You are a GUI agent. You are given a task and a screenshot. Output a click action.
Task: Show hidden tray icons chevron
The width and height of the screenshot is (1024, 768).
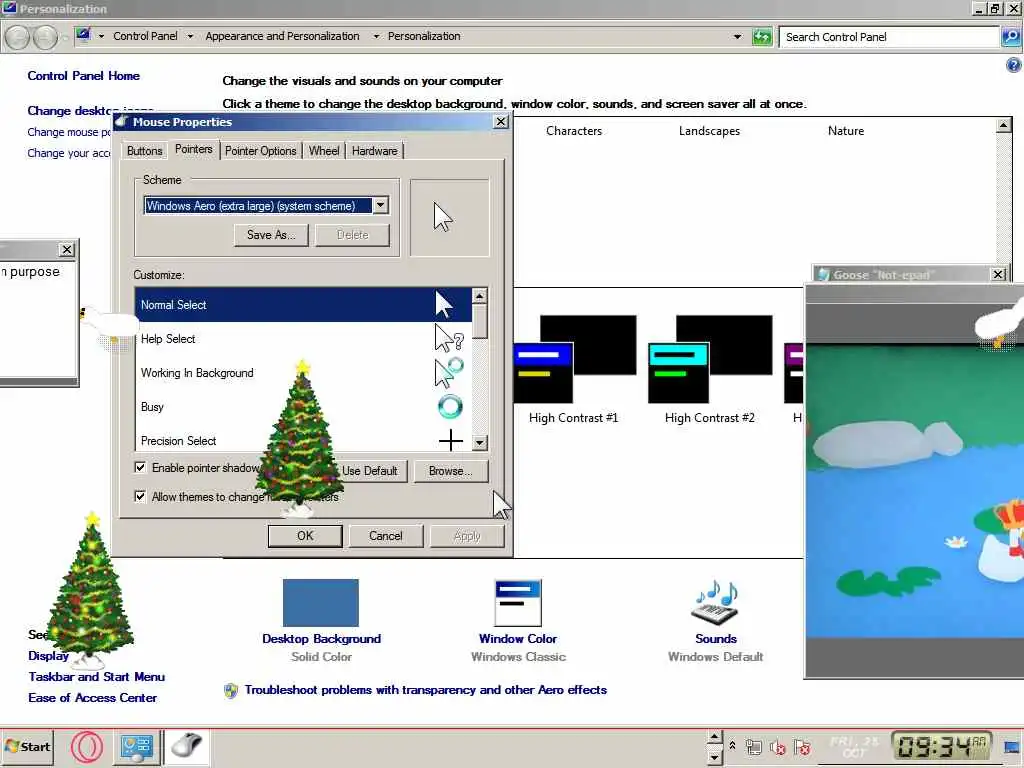click(x=732, y=745)
